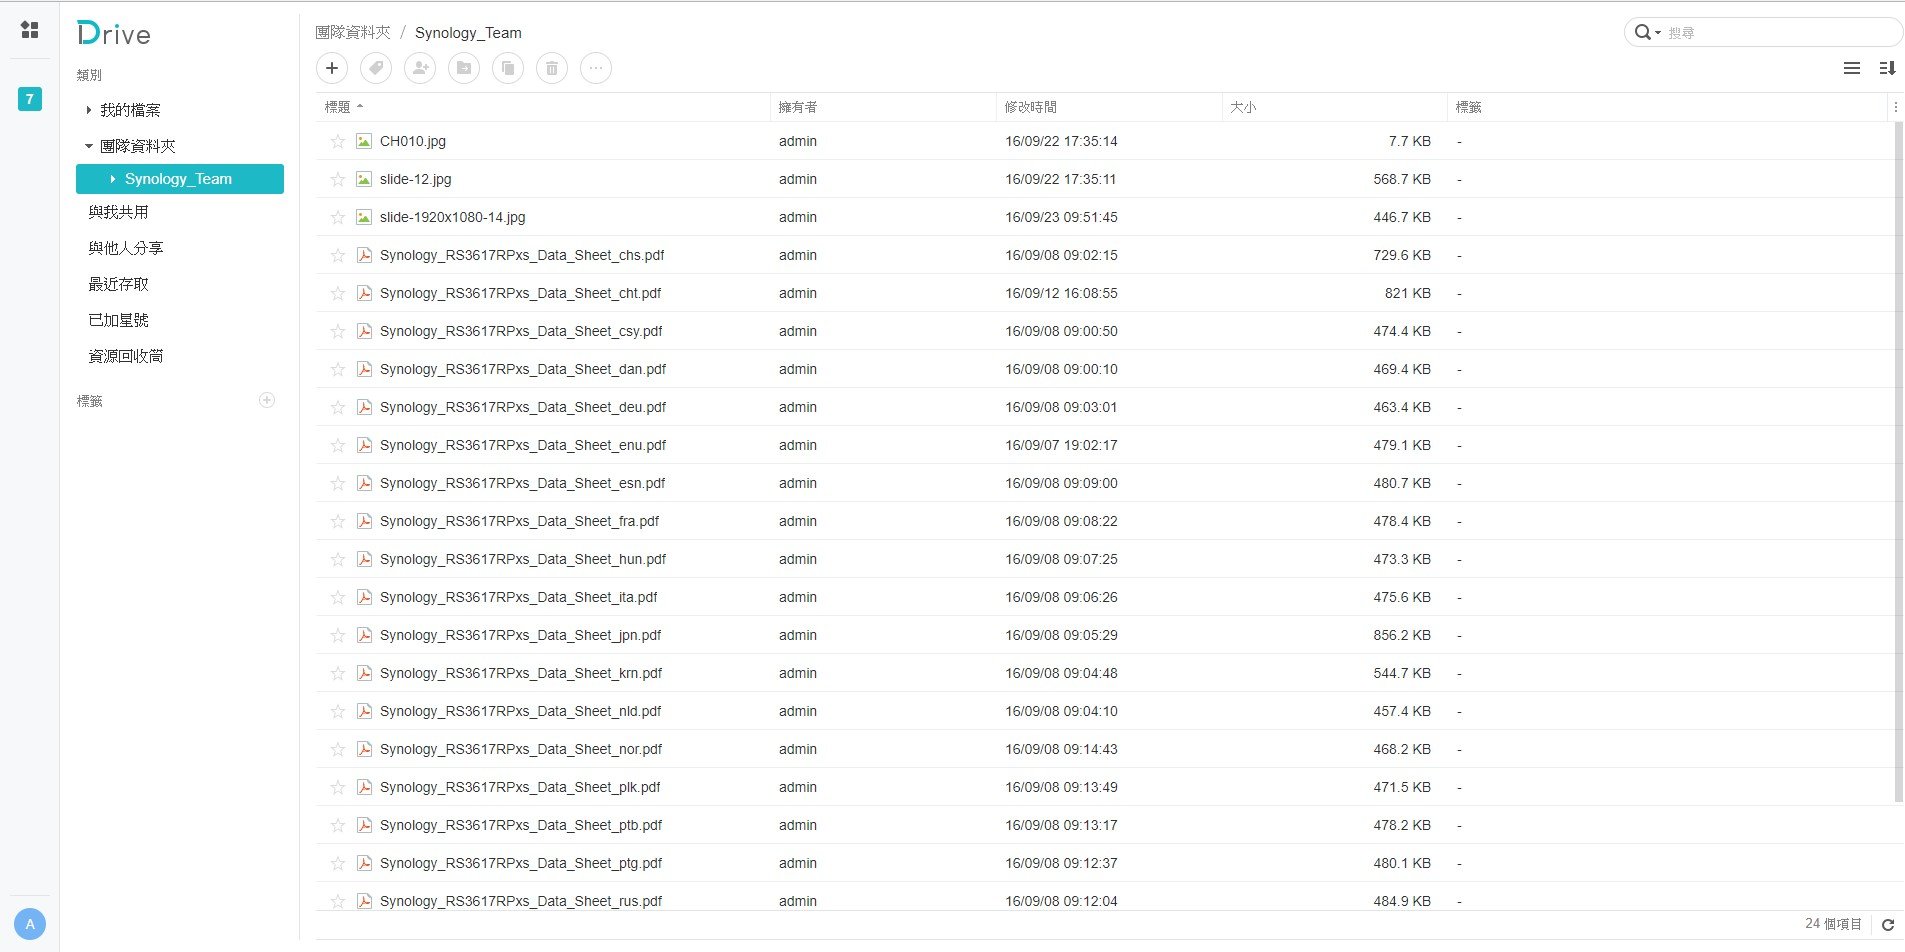Click the Data_Sheet_chs.pdf PDF icon
1905x952 pixels.
(364, 255)
